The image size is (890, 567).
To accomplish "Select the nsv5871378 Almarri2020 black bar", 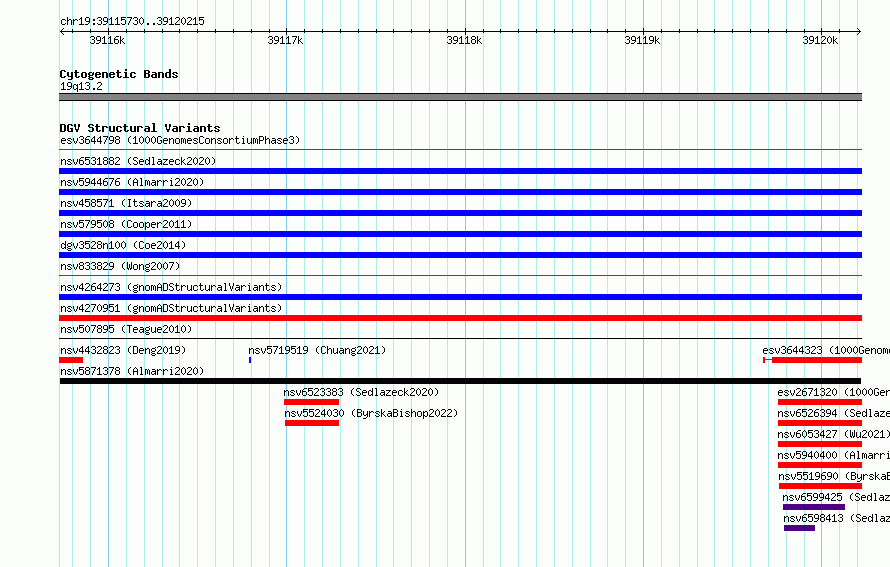I will click(460, 381).
